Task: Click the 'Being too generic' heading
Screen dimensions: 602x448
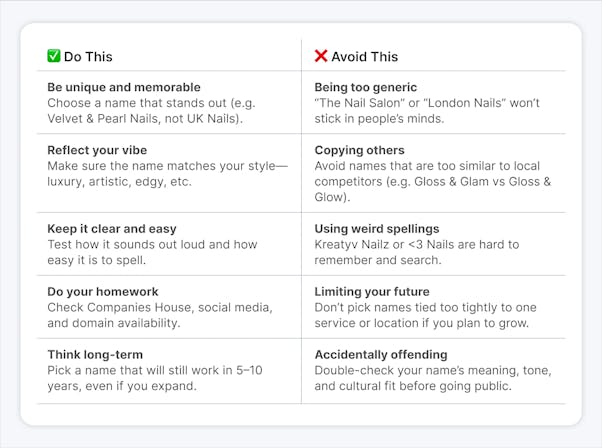Action: point(366,87)
